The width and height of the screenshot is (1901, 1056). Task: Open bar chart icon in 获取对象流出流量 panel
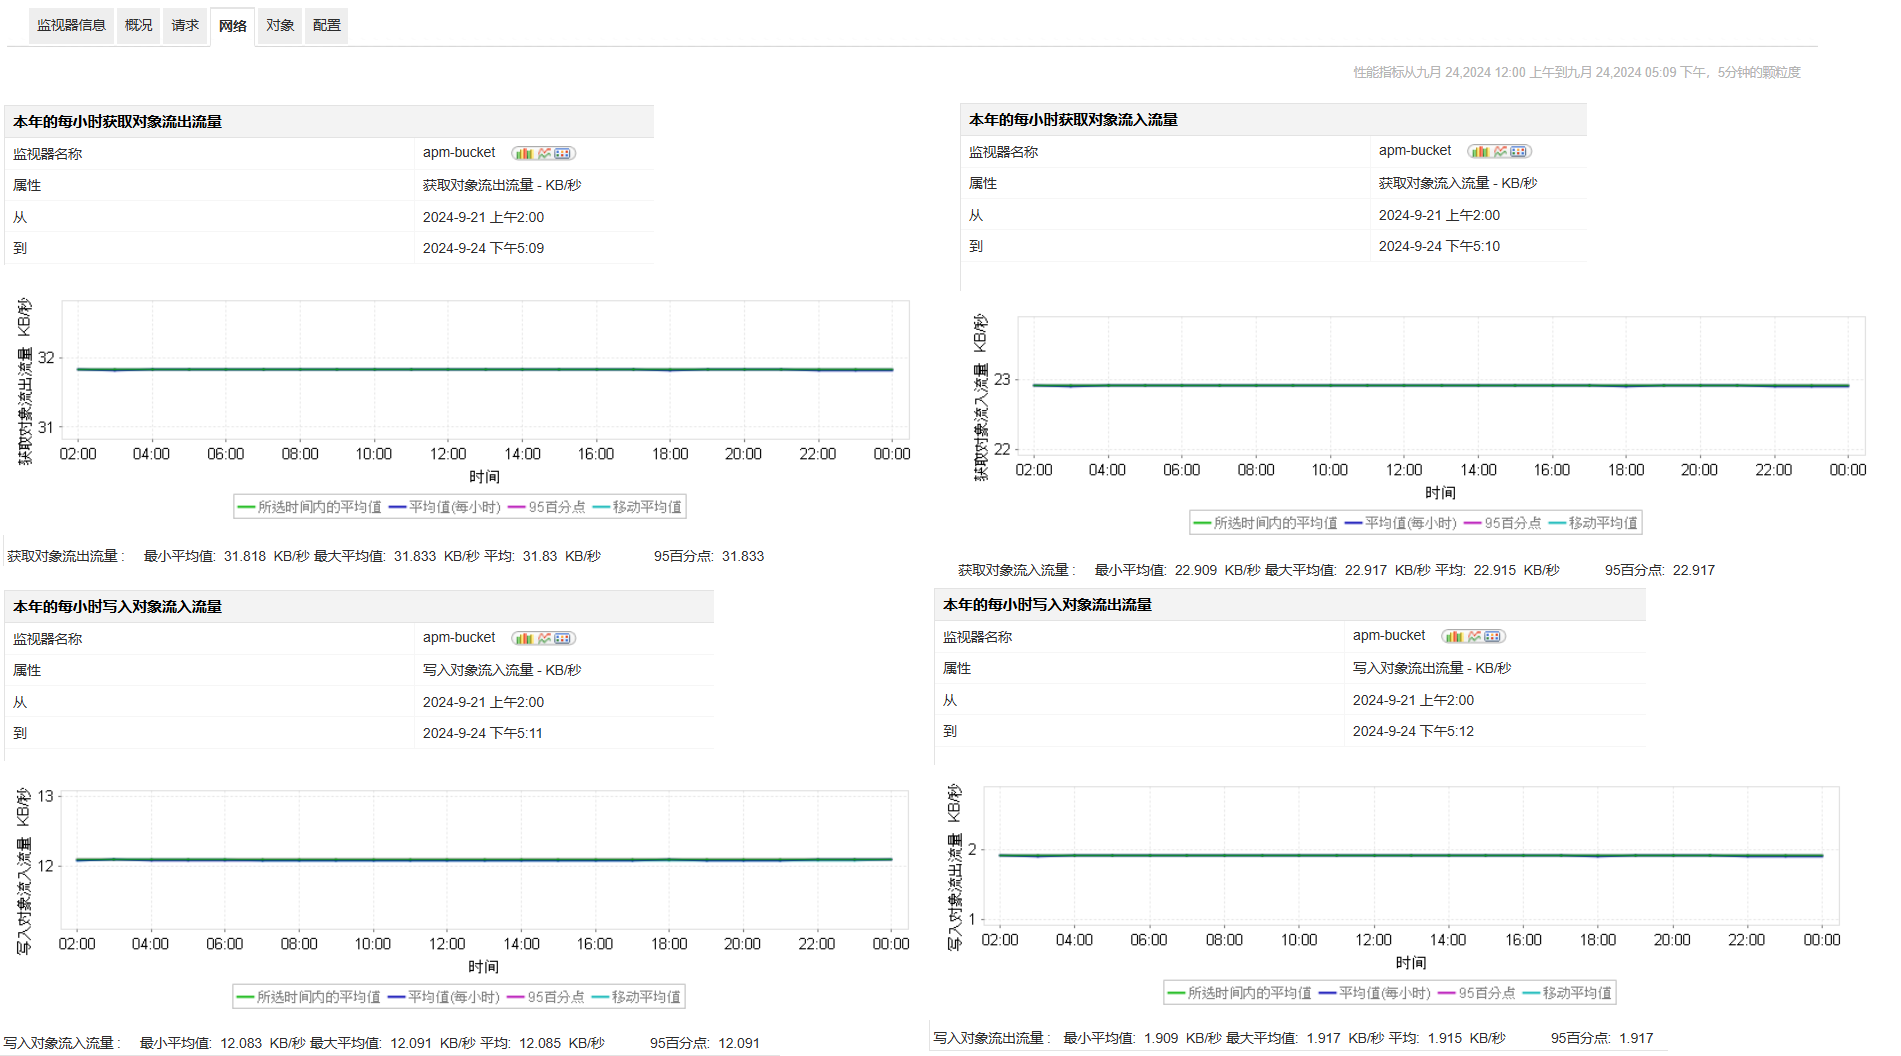tap(524, 153)
